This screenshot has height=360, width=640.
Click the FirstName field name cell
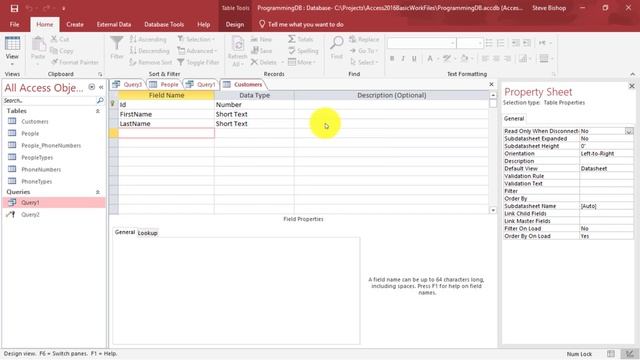(166, 114)
